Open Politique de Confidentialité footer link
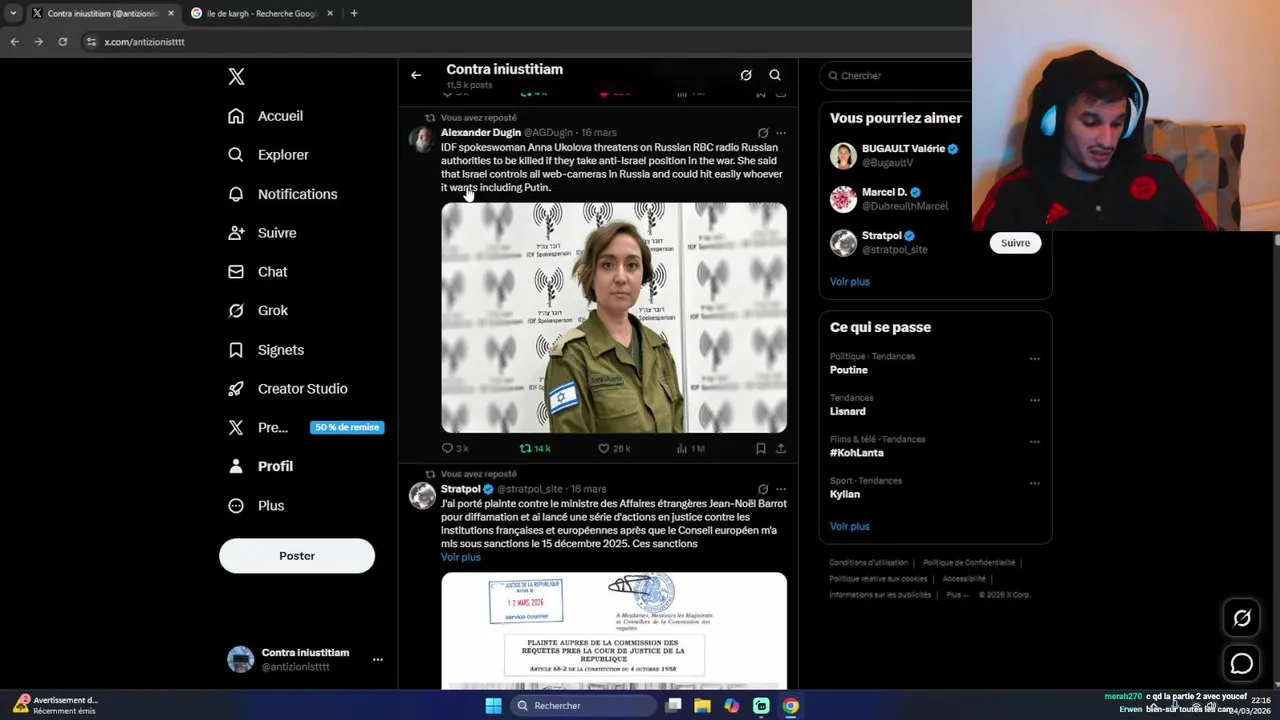Viewport: 1280px width, 720px height. pyautogui.click(x=969, y=563)
